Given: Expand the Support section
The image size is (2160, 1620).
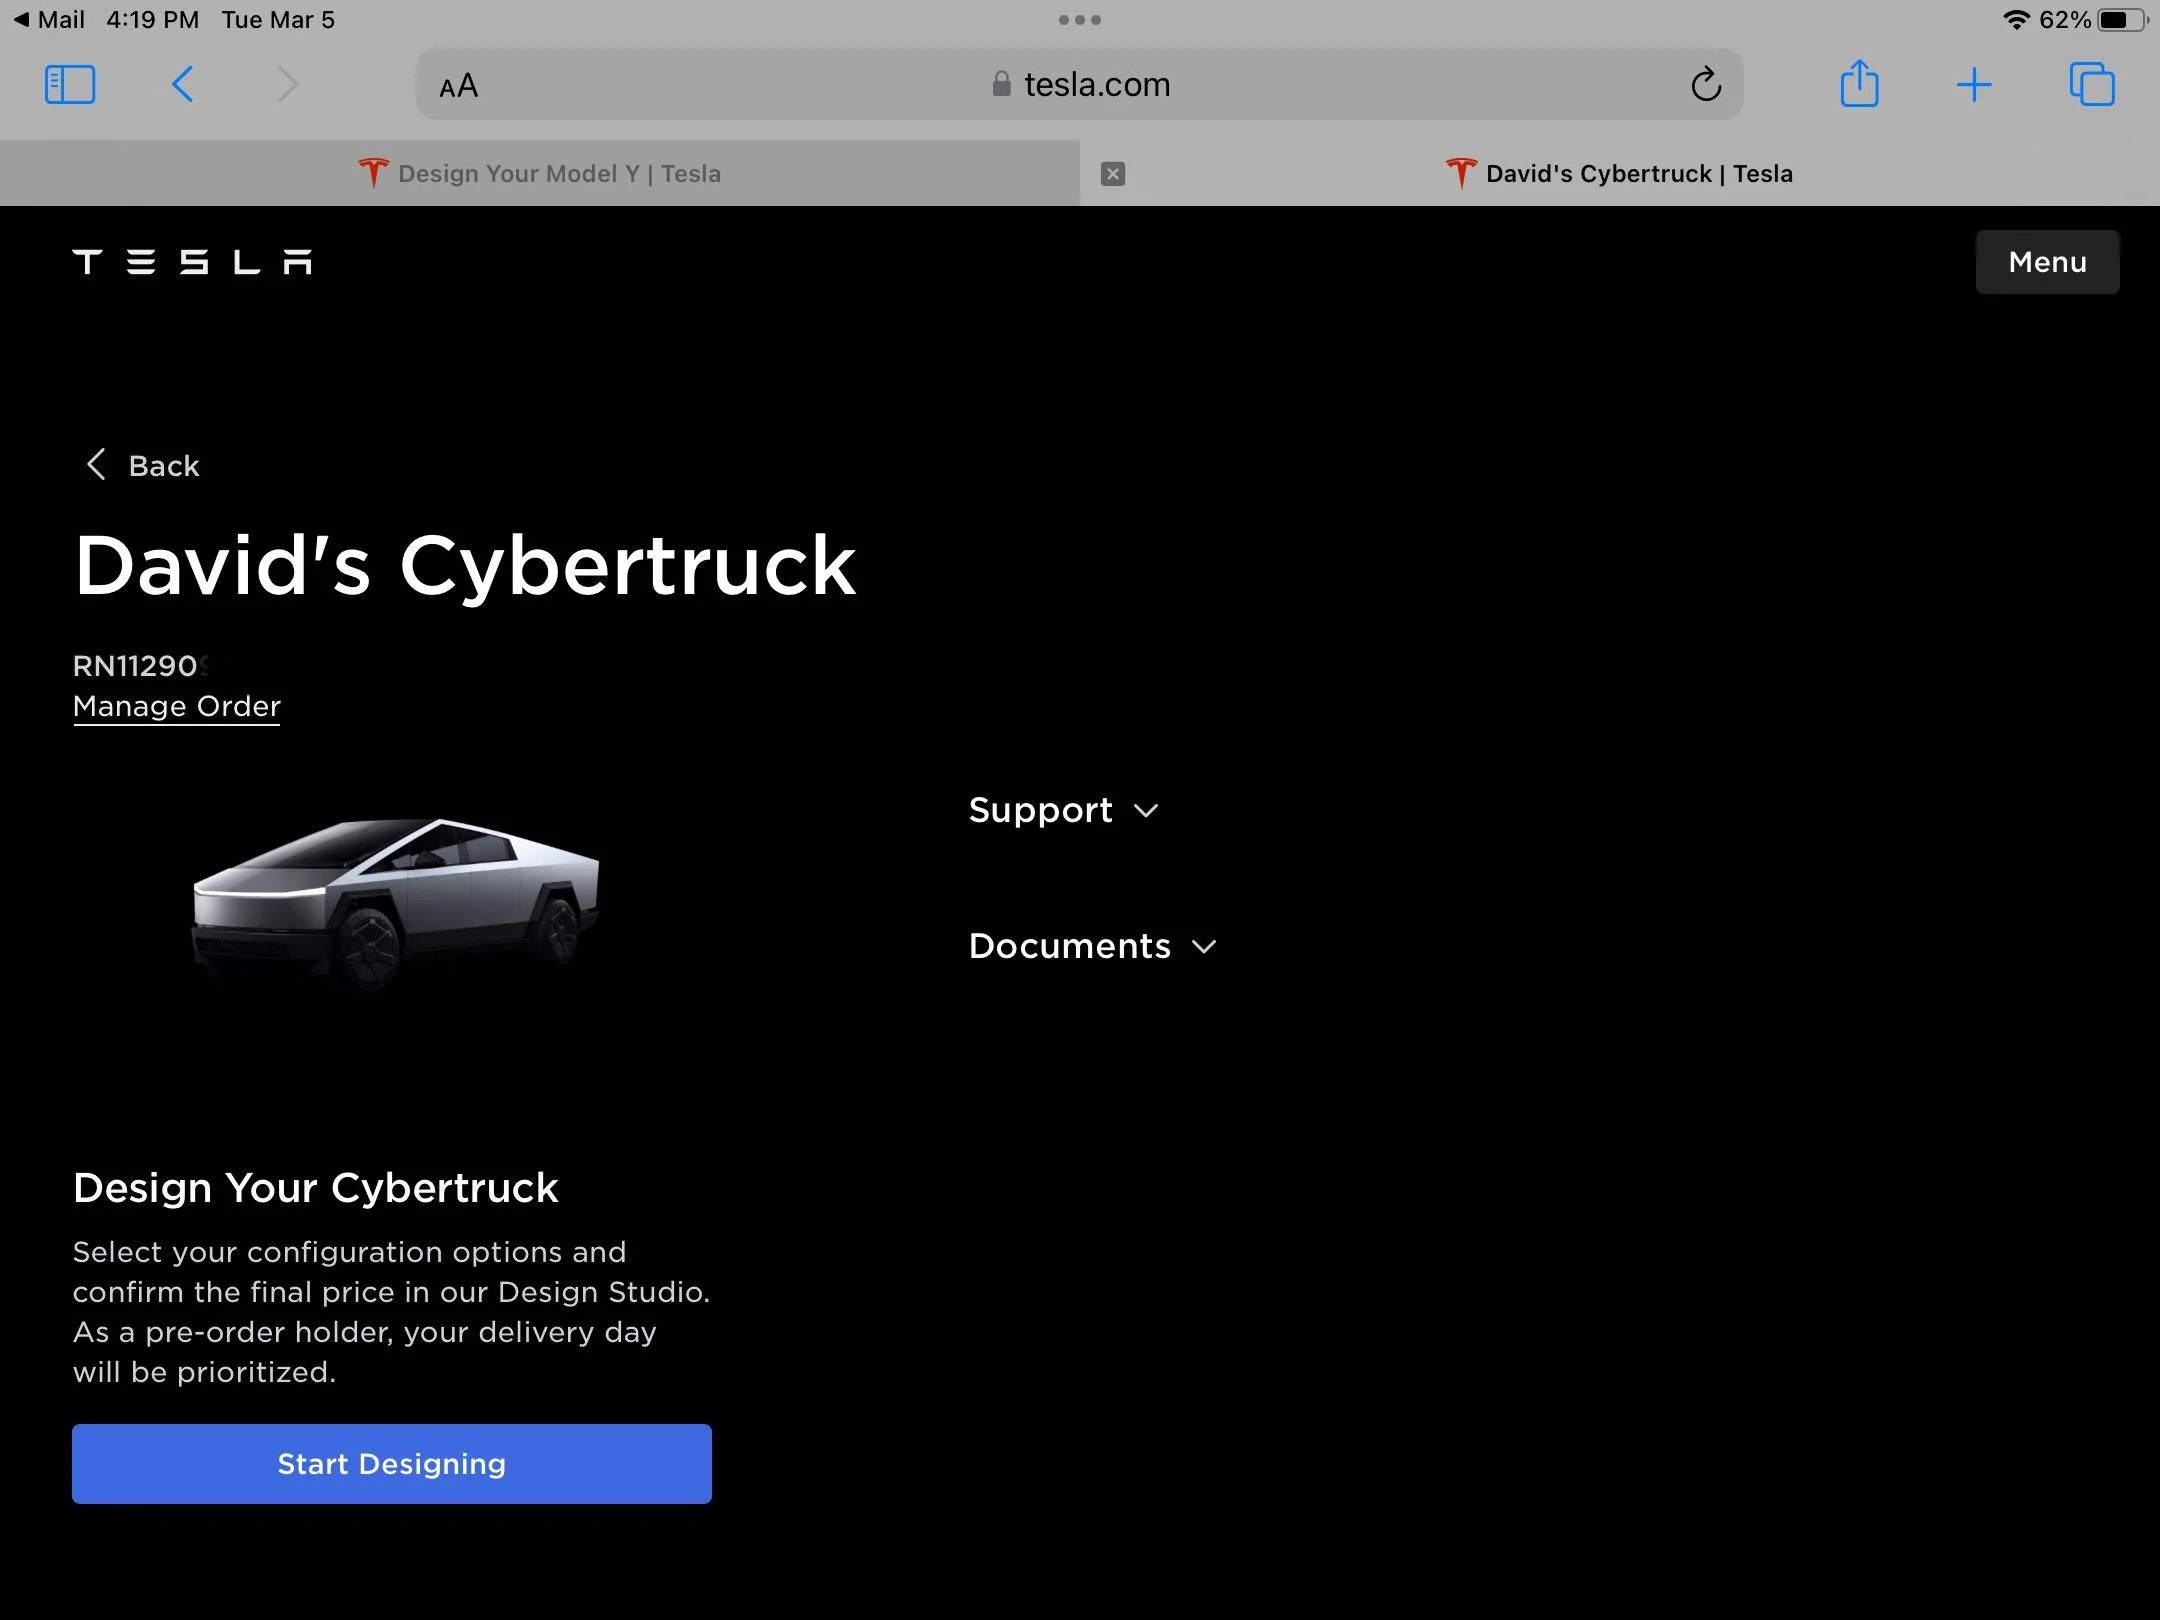Looking at the screenshot, I should 1064,809.
